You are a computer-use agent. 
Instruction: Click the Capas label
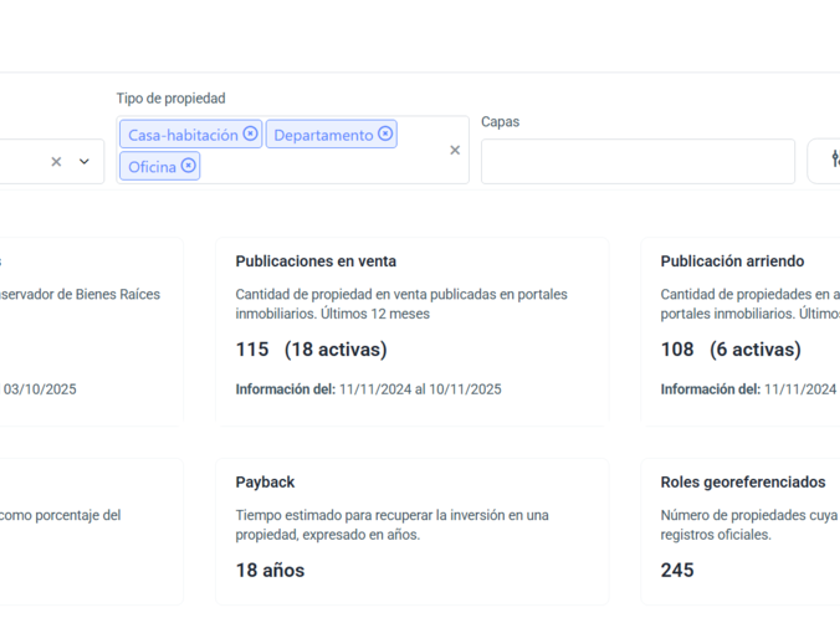(x=500, y=122)
